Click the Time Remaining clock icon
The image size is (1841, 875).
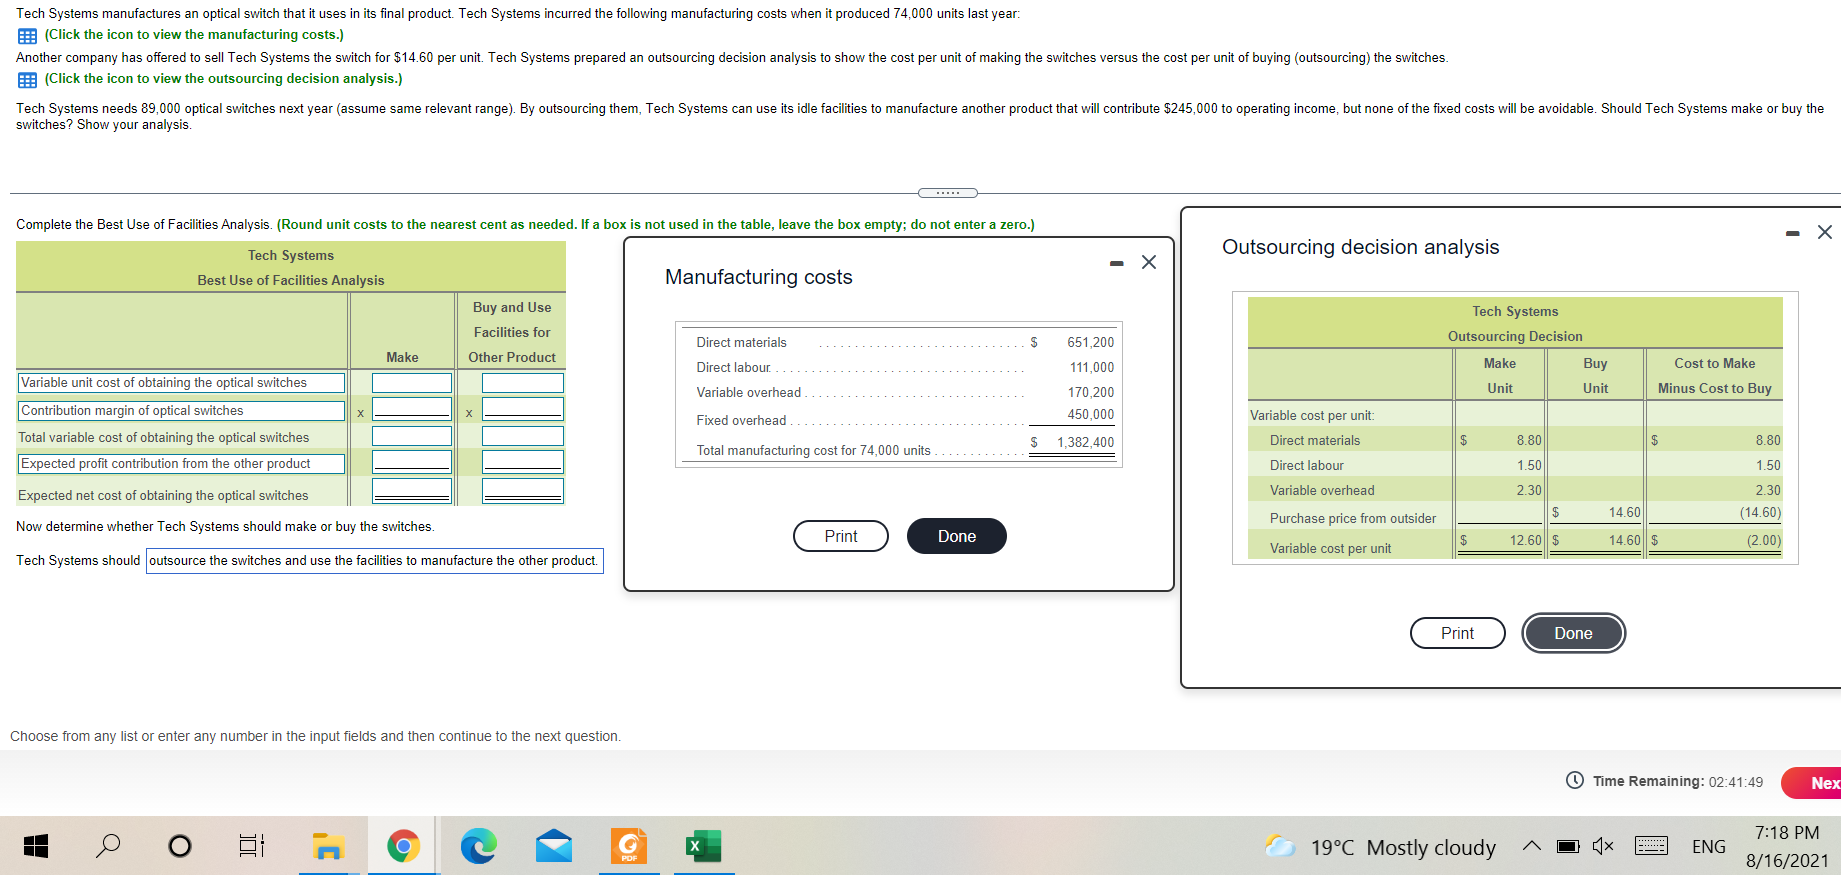[1575, 780]
